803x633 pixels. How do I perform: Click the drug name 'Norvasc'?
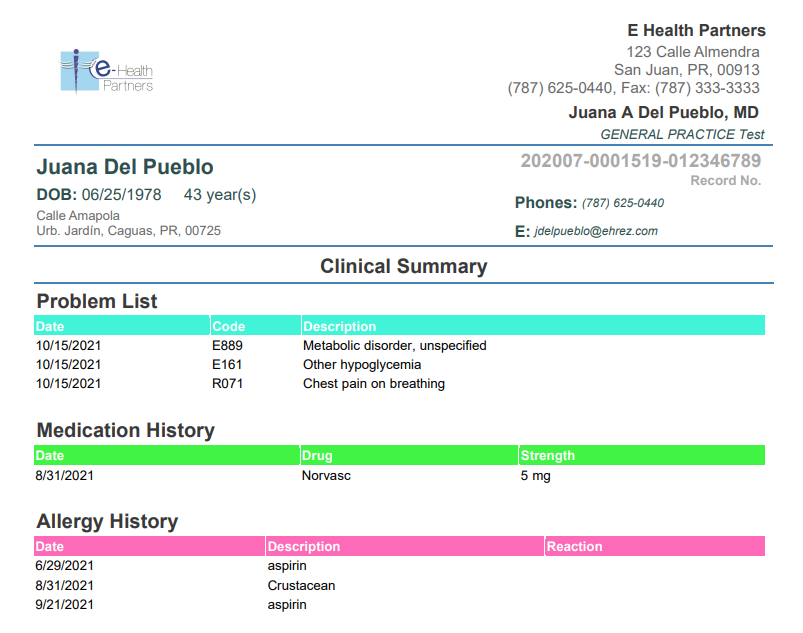(326, 476)
